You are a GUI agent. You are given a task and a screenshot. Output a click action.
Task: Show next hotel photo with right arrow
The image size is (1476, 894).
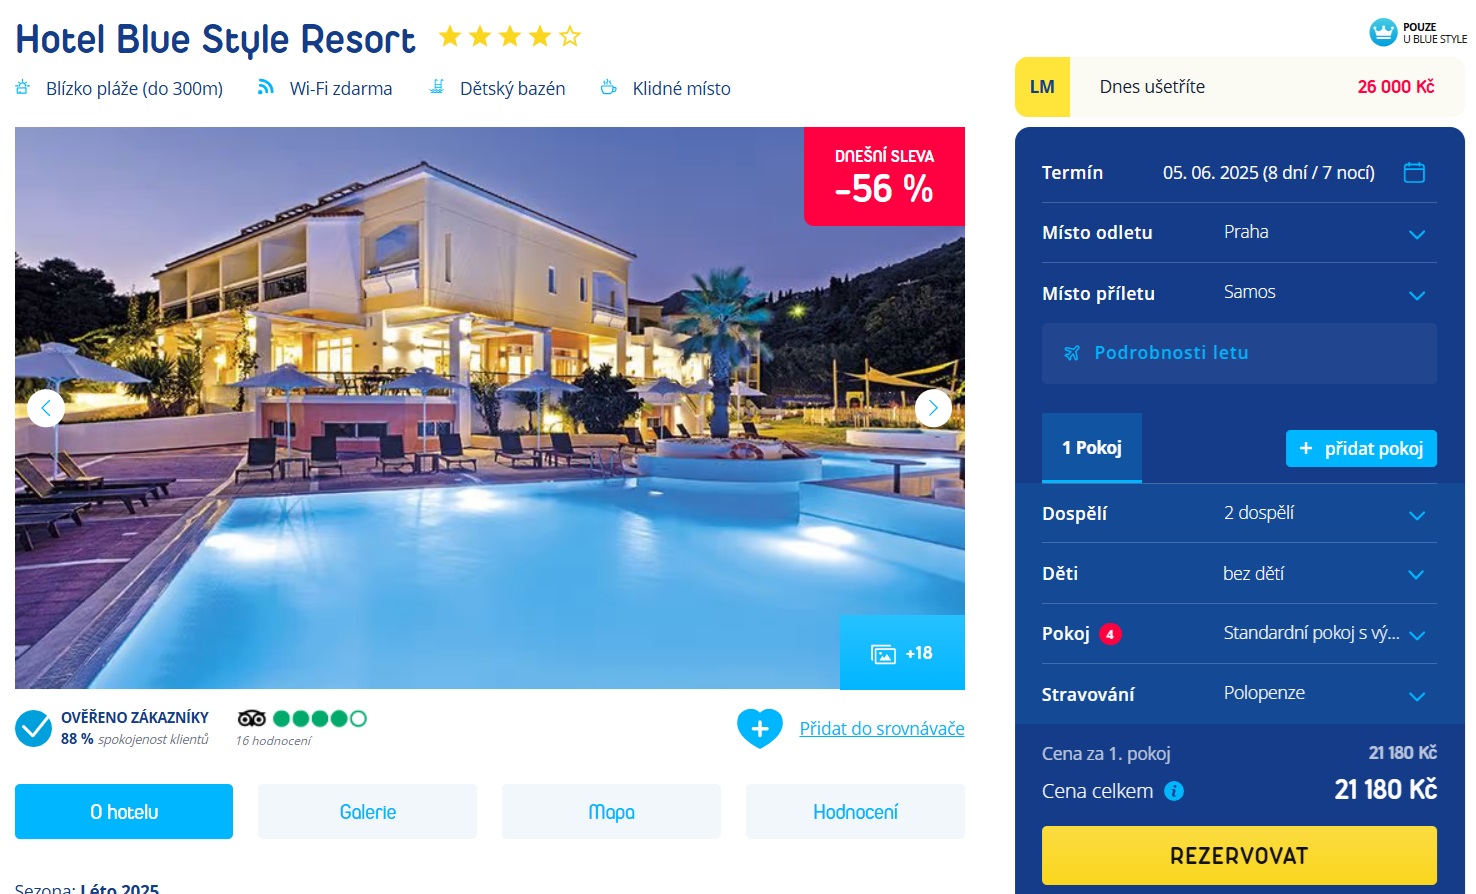(933, 408)
